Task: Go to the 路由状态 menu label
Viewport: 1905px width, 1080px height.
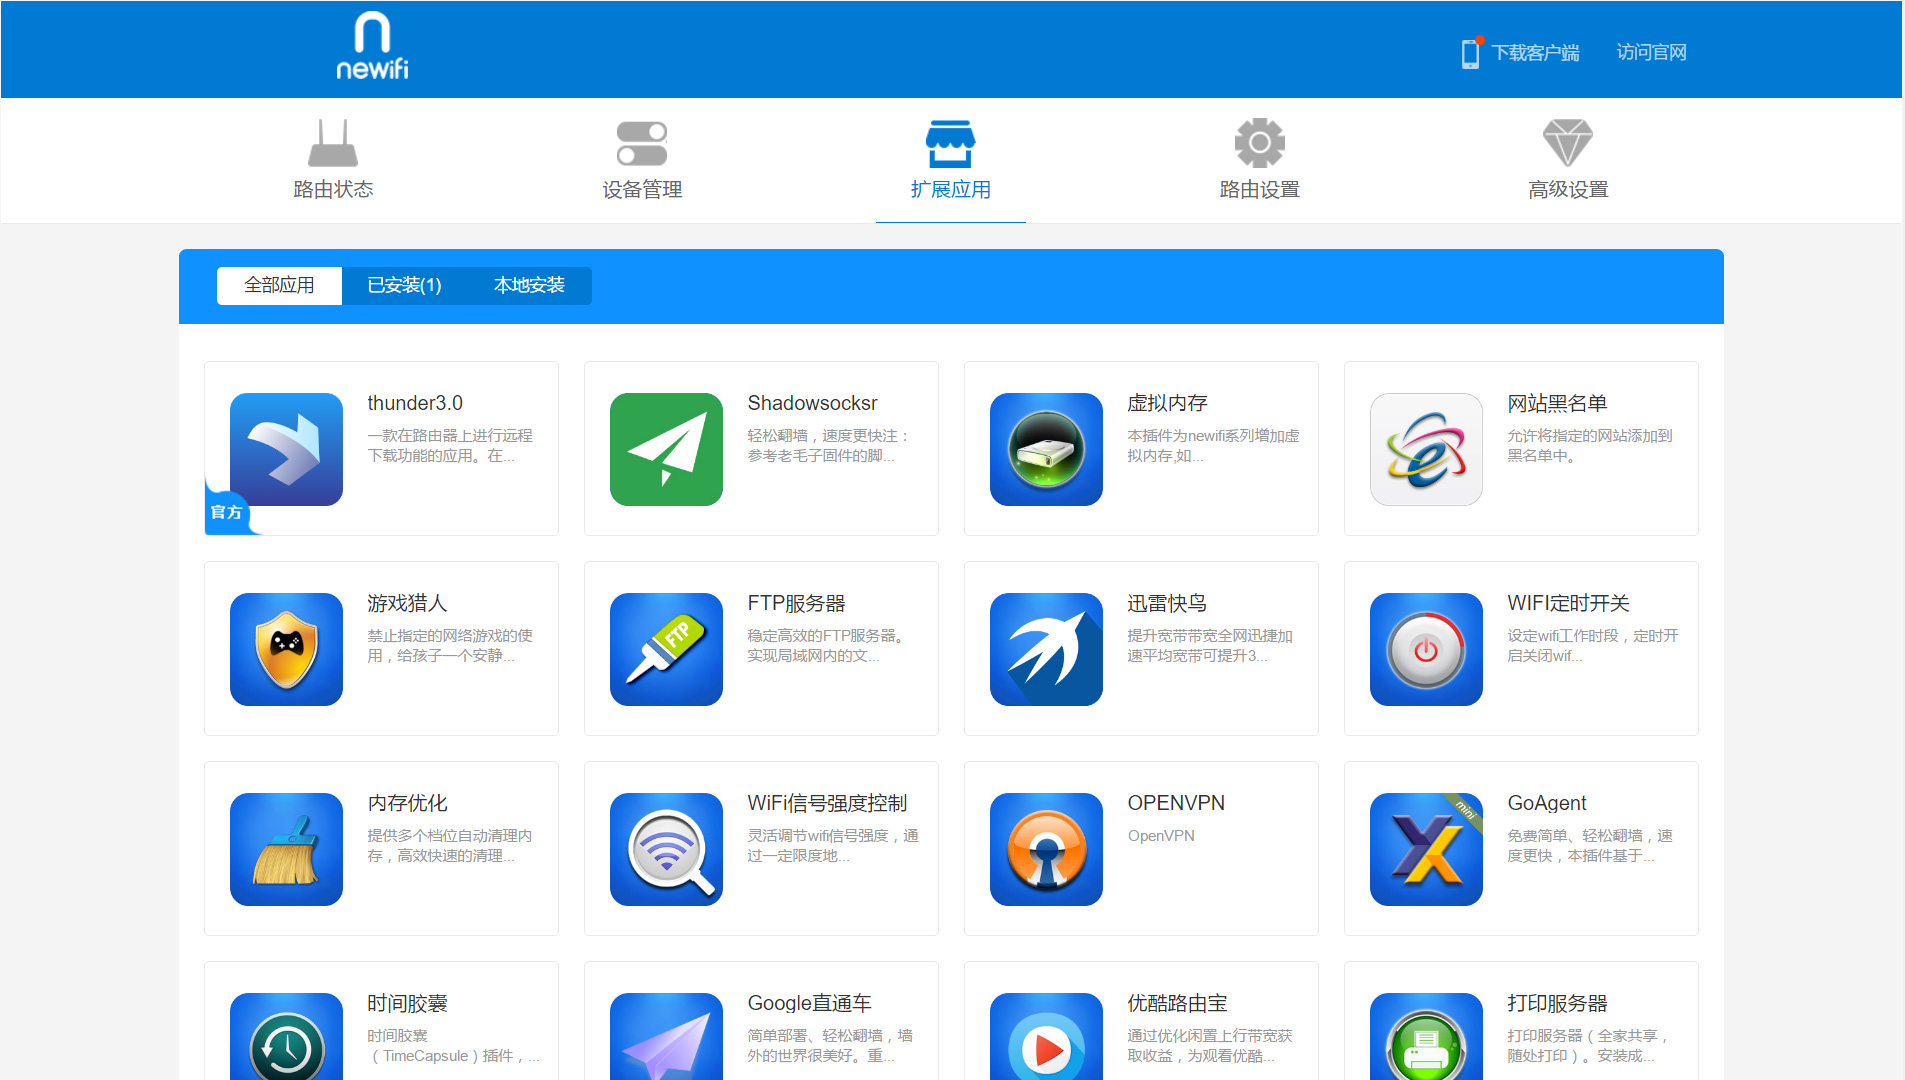Action: [x=333, y=189]
